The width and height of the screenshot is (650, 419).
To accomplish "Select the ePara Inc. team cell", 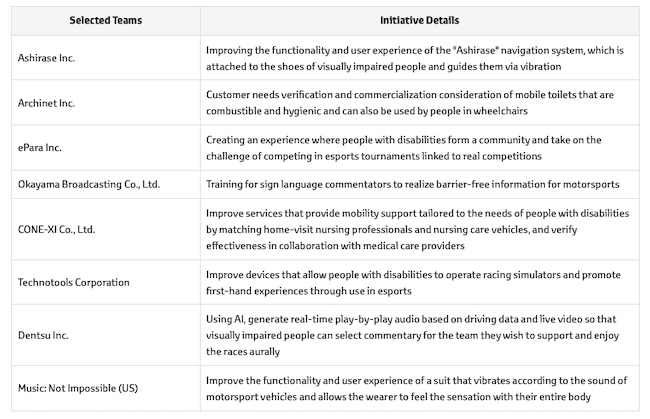I will 41,147.
